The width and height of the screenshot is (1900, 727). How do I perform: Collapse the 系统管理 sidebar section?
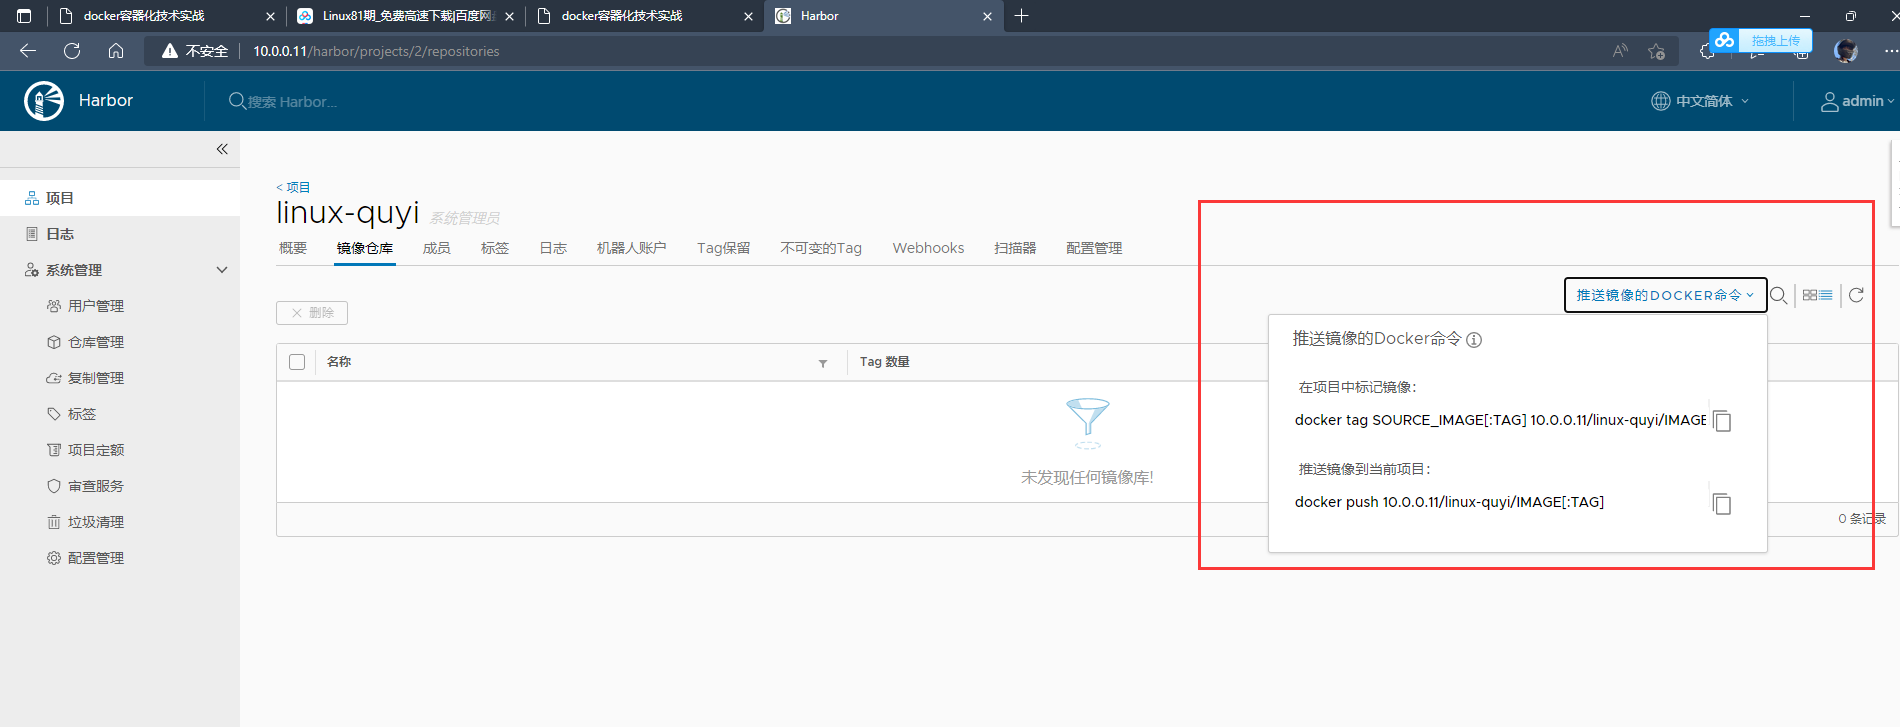click(x=222, y=270)
